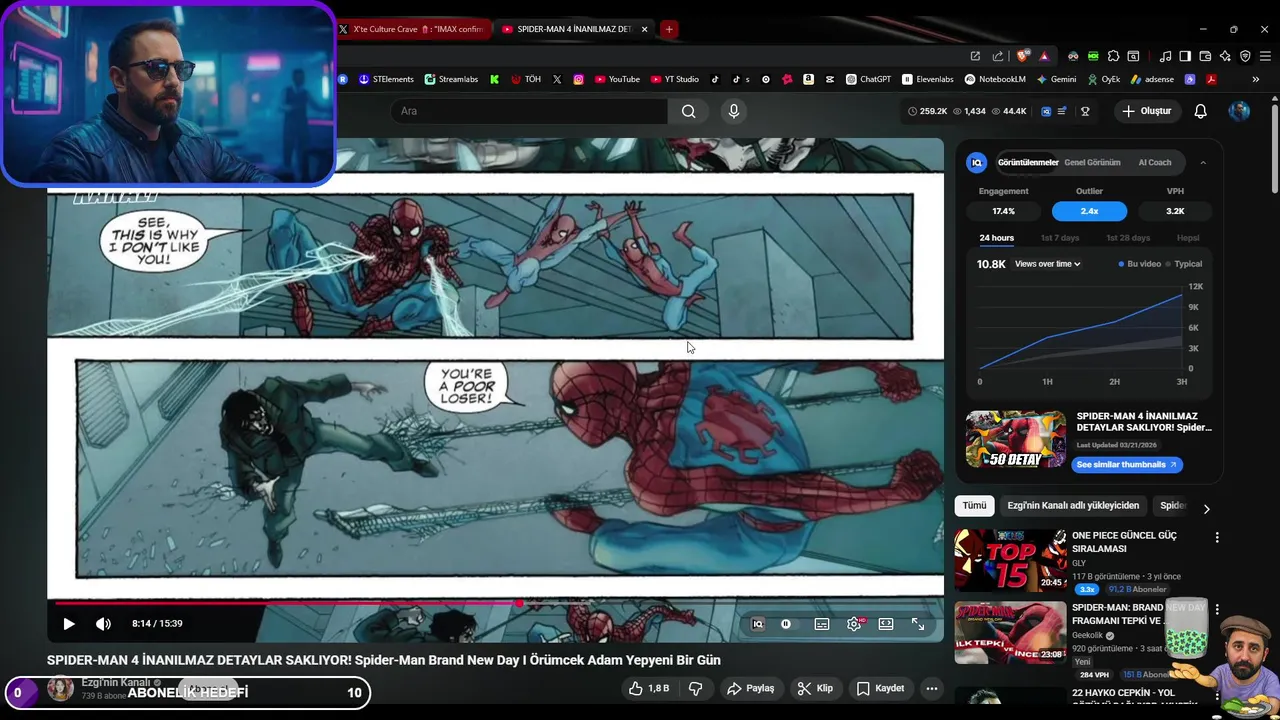Open adsense bookmark
Image resolution: width=1280 pixels, height=720 pixels.
tap(1153, 79)
